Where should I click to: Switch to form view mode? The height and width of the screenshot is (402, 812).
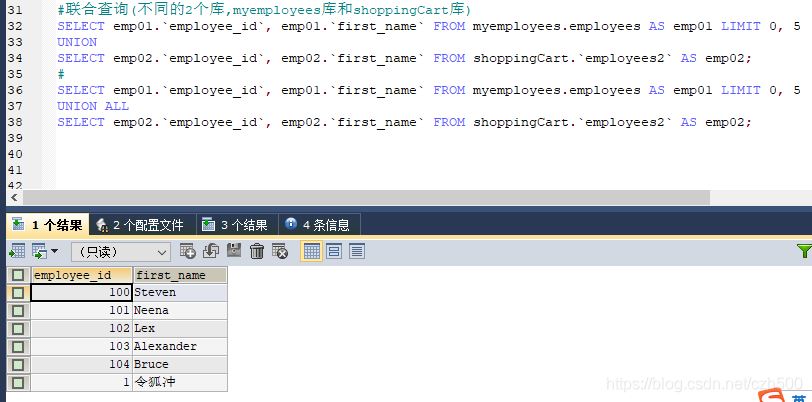[334, 251]
